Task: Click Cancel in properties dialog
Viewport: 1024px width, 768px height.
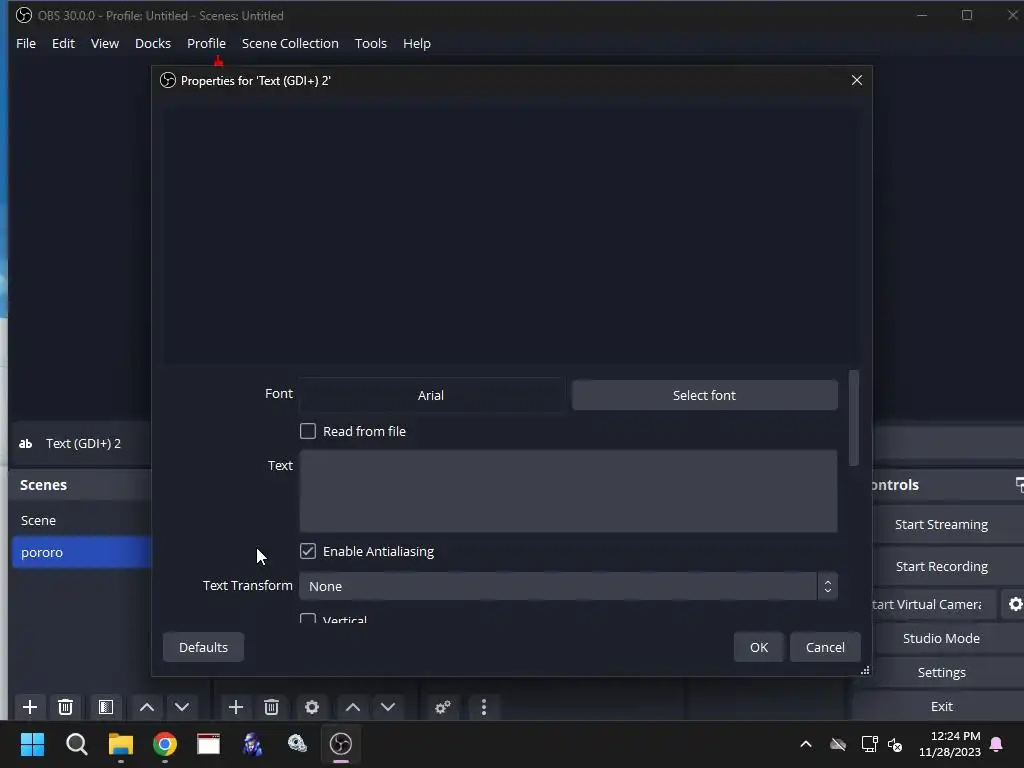Action: coord(825,647)
